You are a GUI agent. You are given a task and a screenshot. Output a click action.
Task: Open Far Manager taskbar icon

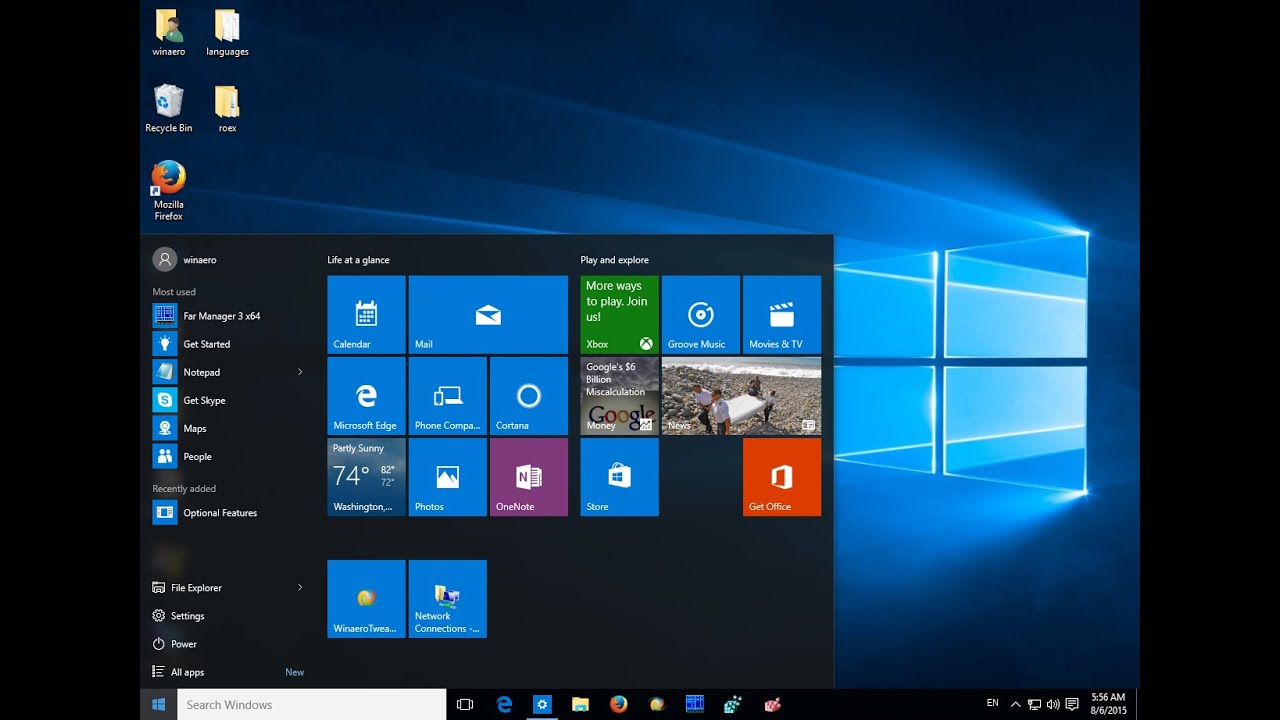pyautogui.click(x=695, y=704)
